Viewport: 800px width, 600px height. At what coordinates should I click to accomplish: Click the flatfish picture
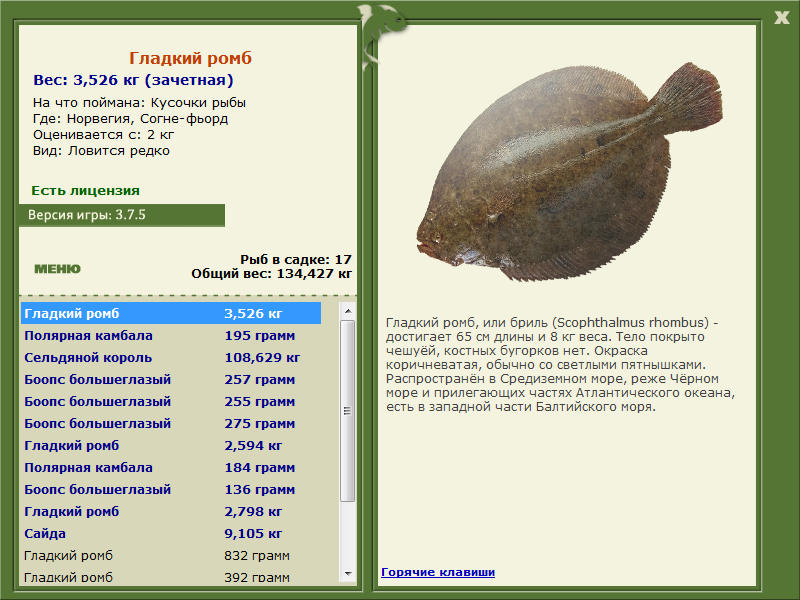tap(569, 172)
